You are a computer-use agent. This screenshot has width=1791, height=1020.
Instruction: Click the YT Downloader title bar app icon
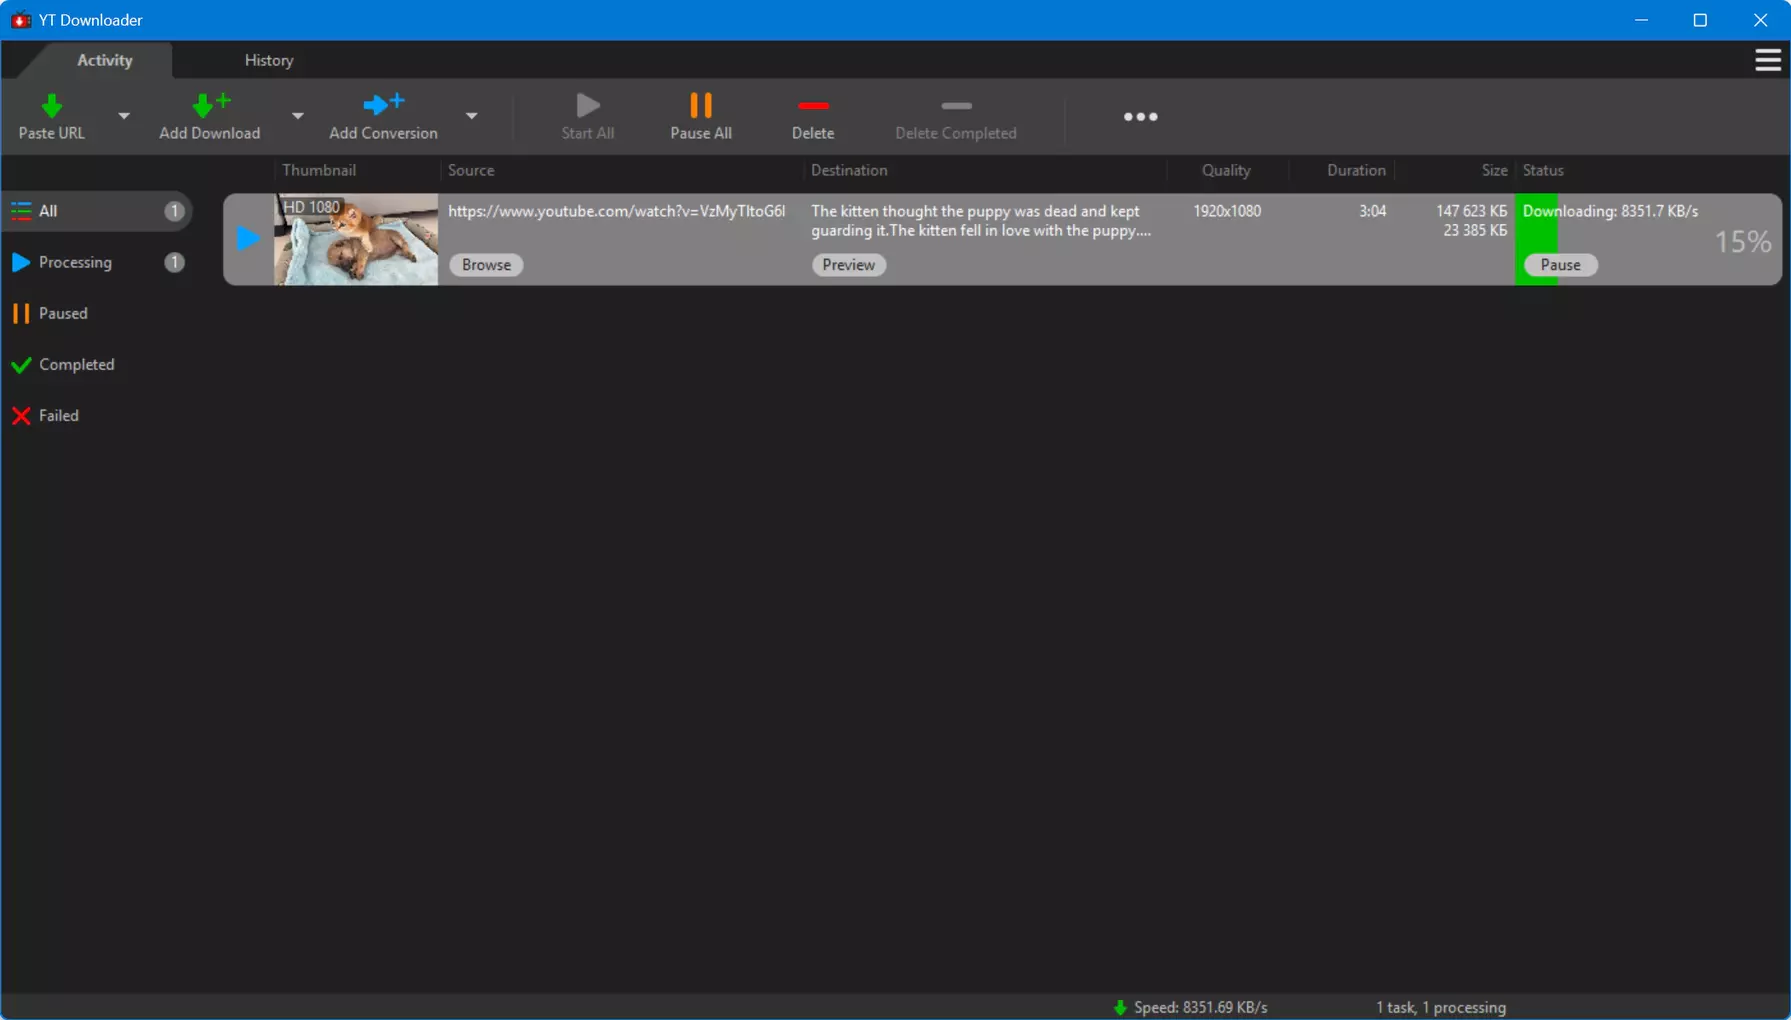[x=20, y=20]
